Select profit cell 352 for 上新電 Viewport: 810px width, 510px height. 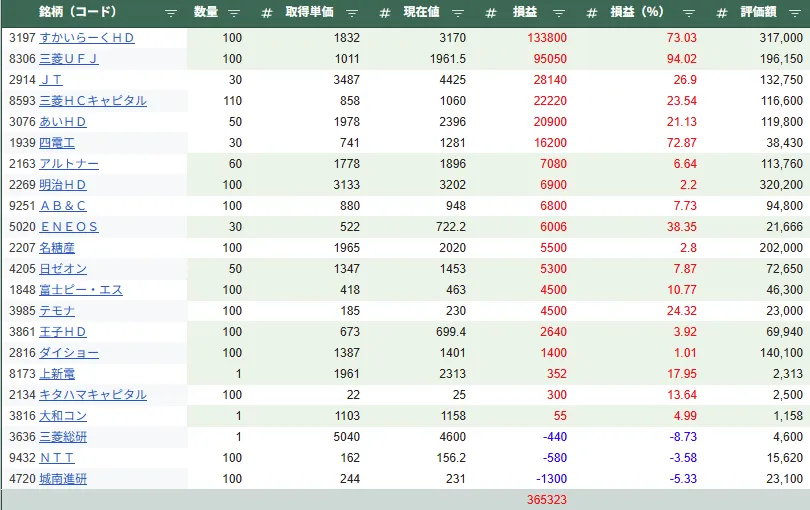557,374
